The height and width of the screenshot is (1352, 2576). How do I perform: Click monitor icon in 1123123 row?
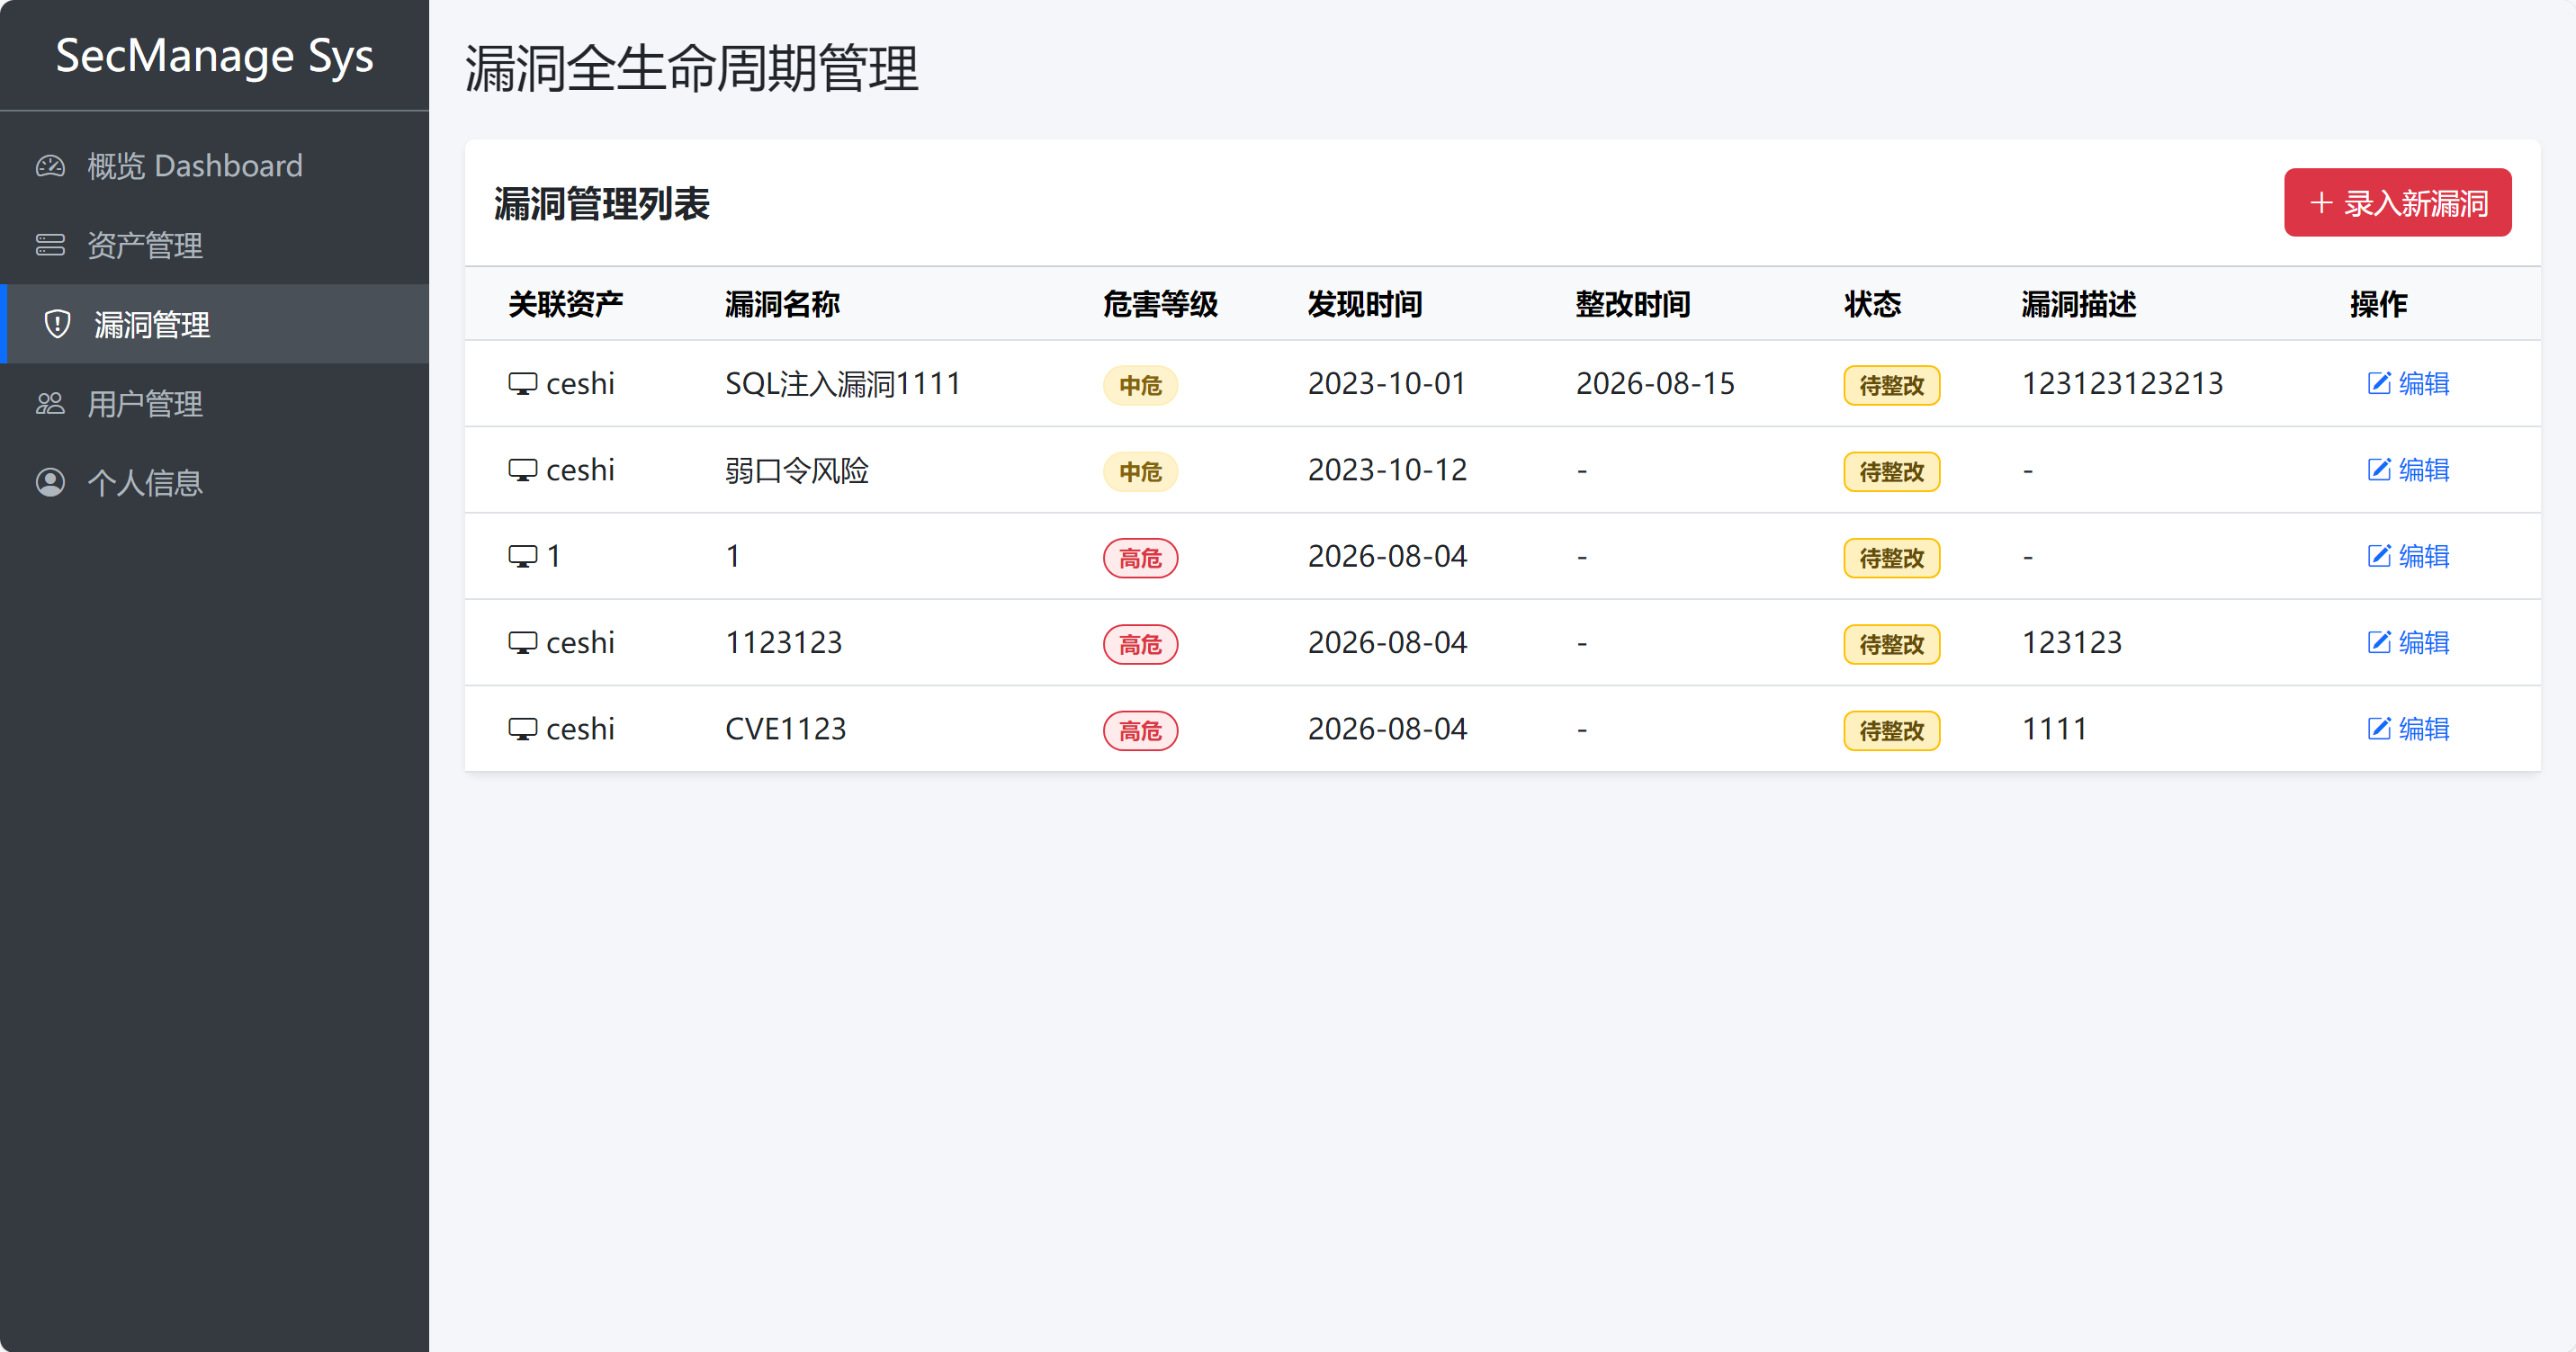click(522, 643)
